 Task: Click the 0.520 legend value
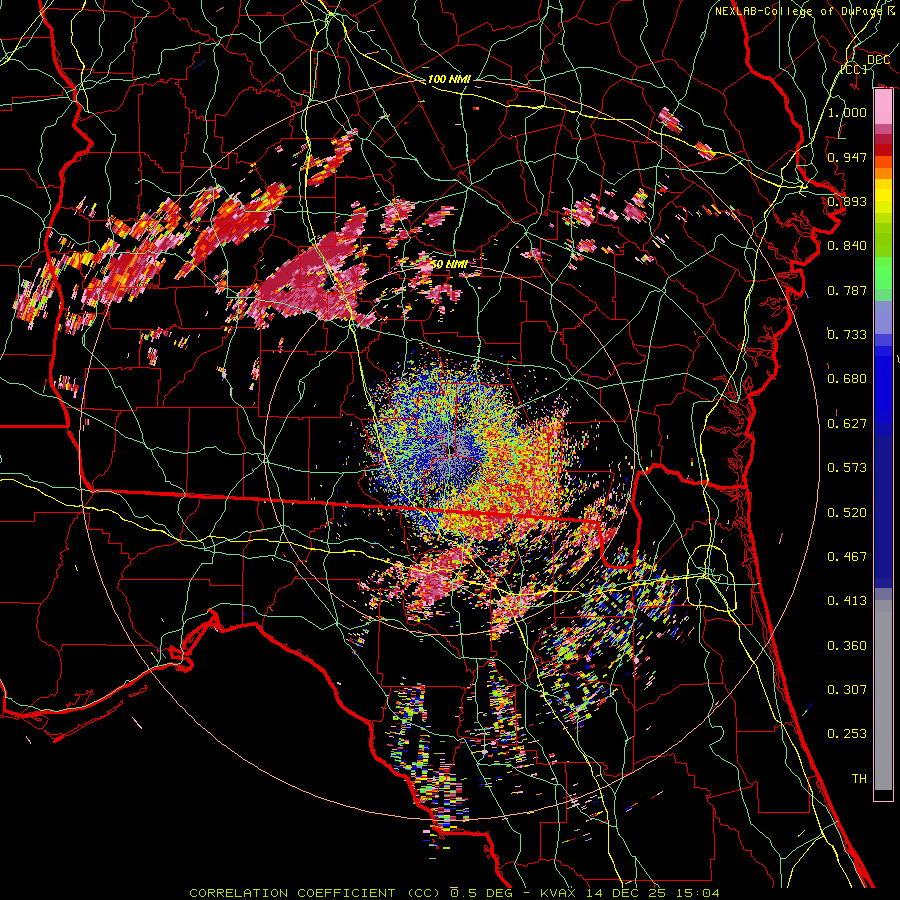(x=847, y=513)
